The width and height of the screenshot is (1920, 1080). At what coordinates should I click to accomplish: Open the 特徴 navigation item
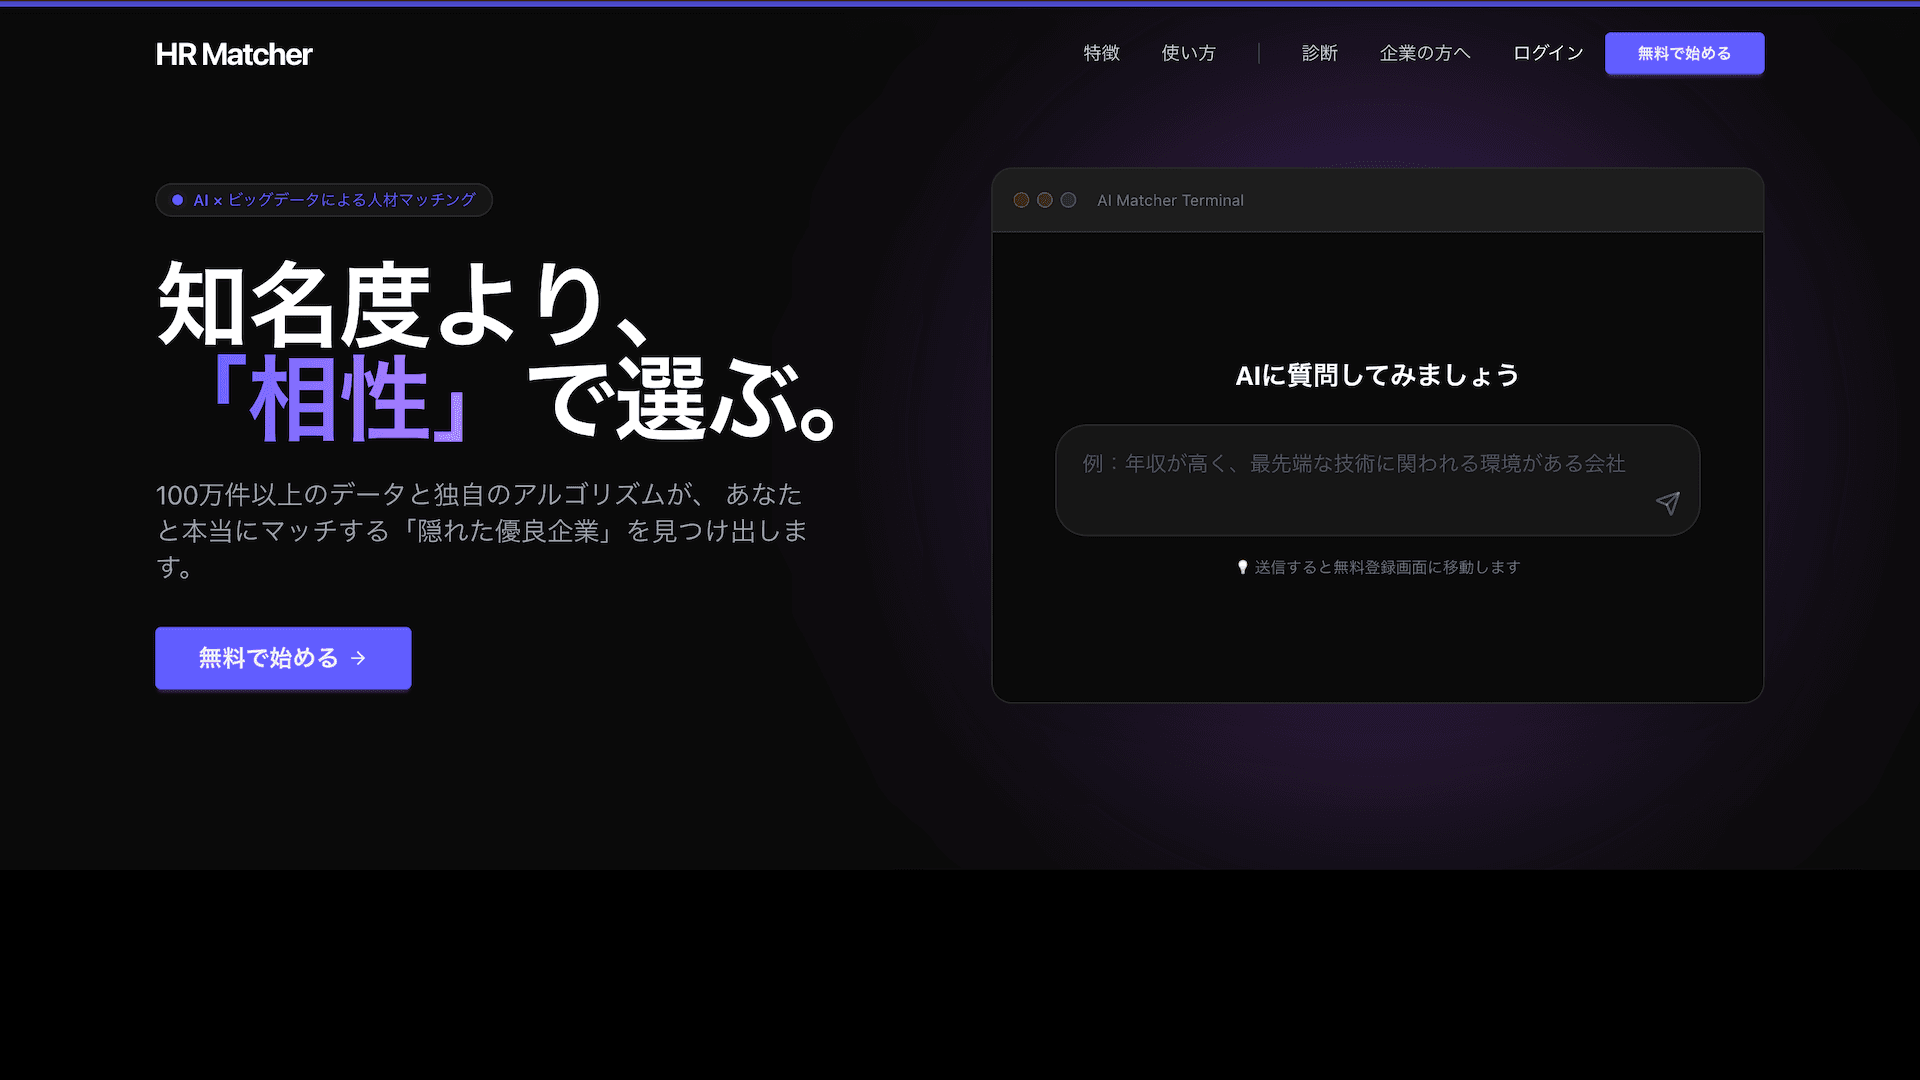[1101, 53]
